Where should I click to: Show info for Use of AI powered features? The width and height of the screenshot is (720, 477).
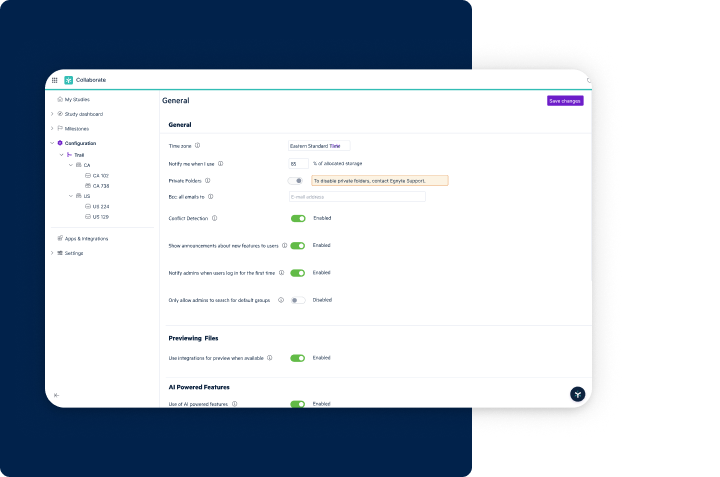point(235,404)
